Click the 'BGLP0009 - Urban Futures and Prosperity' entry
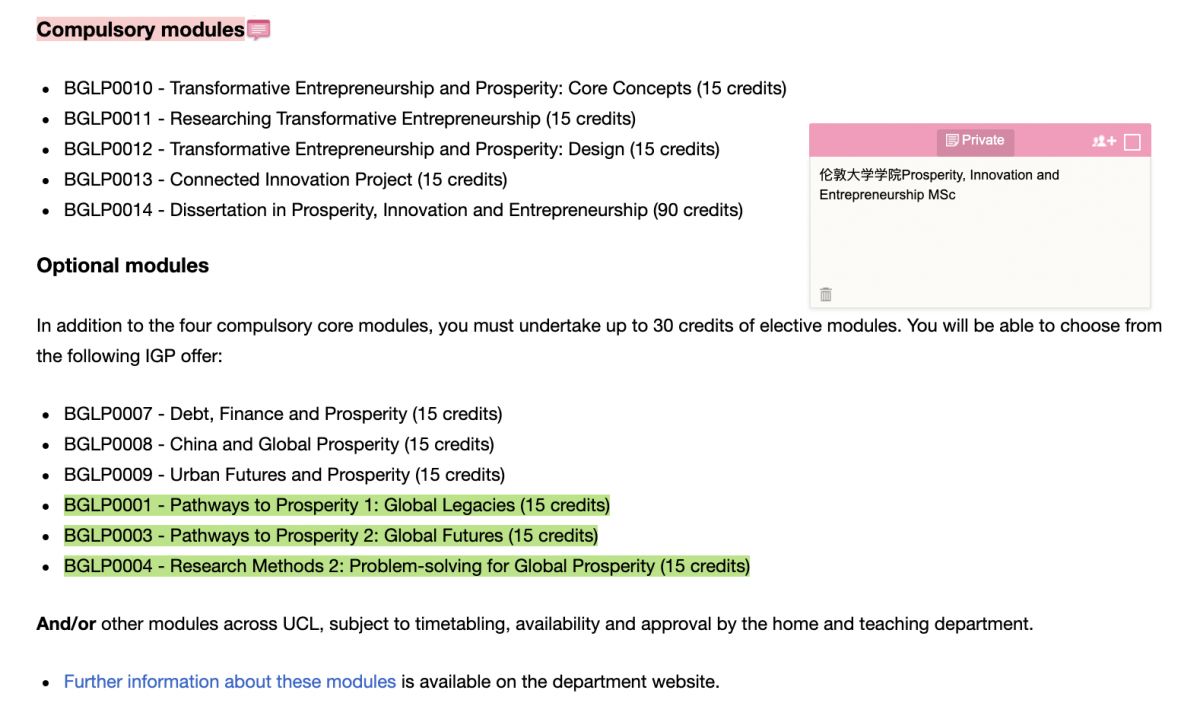 tap(284, 475)
